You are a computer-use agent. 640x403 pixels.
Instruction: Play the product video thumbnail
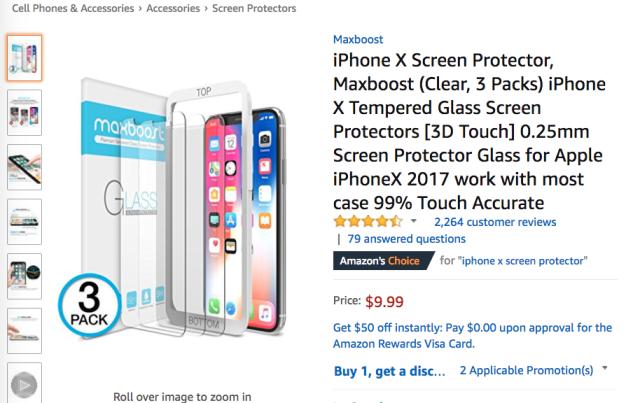(x=24, y=384)
